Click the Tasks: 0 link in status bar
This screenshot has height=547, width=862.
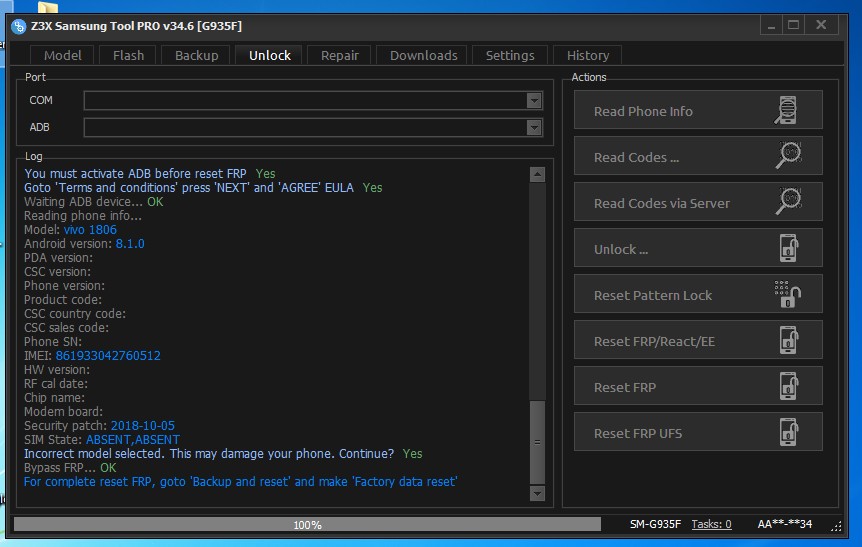coord(711,524)
